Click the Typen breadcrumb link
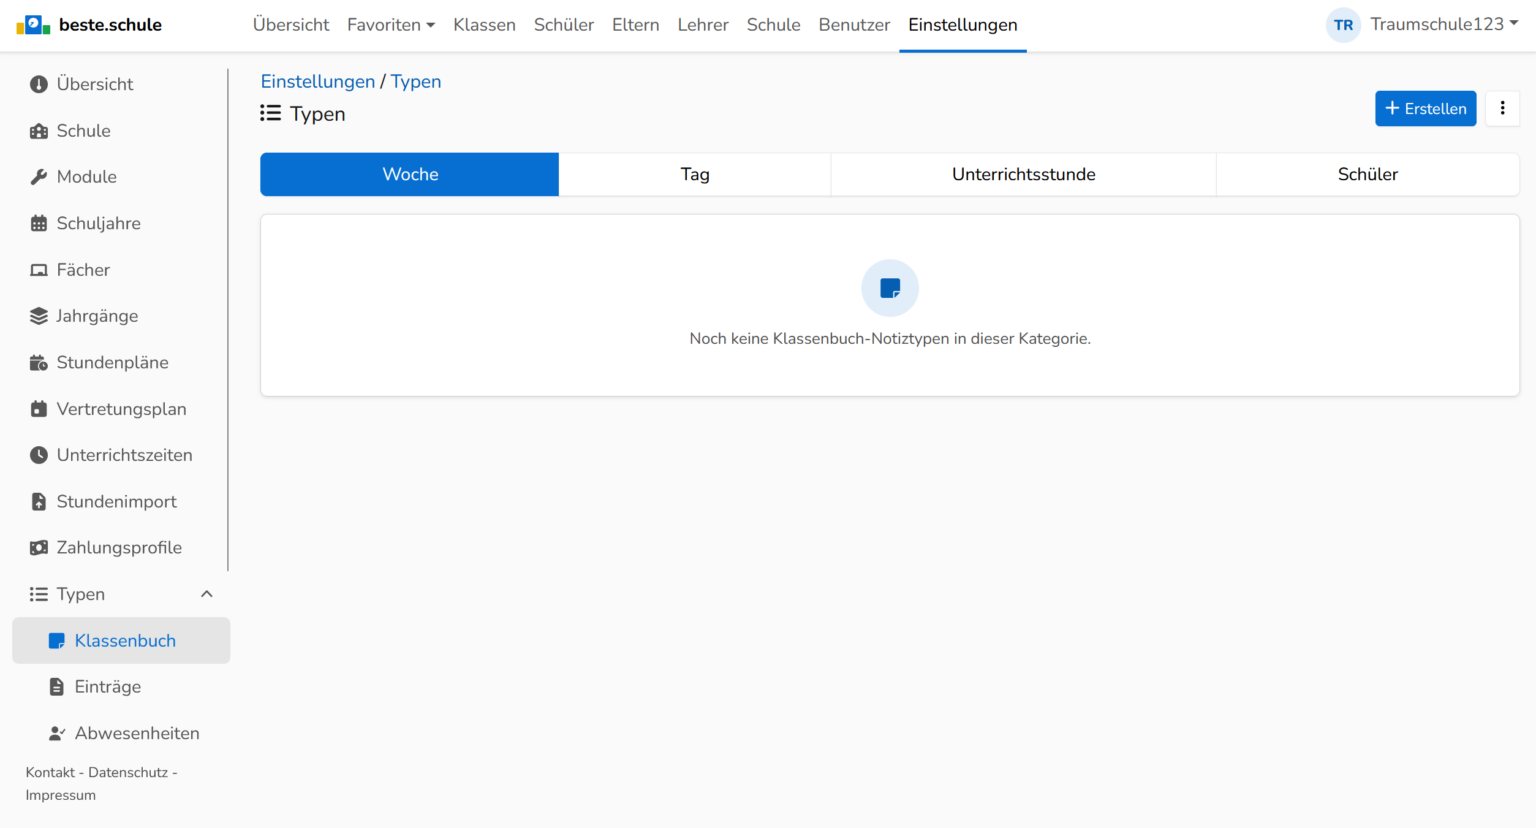 pos(416,82)
